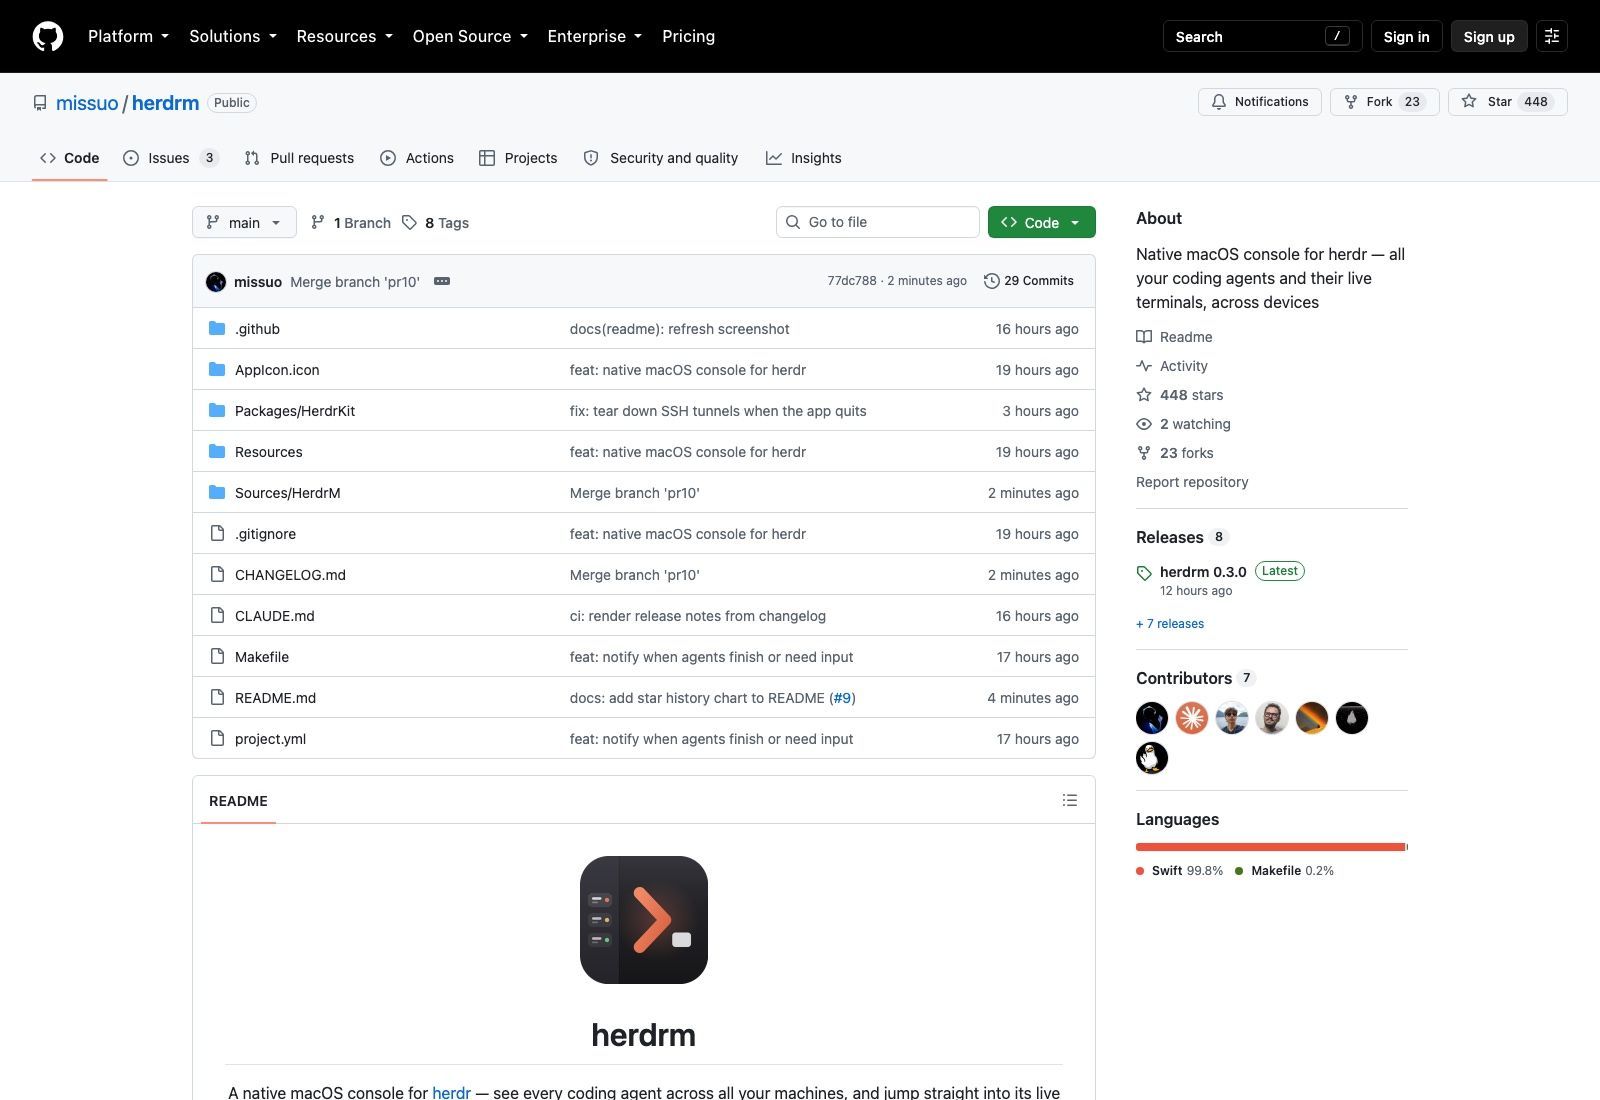Viewport: 1600px width, 1100px height.
Task: Open commit 'ci: render release notes from changelog'
Action: (x=698, y=616)
